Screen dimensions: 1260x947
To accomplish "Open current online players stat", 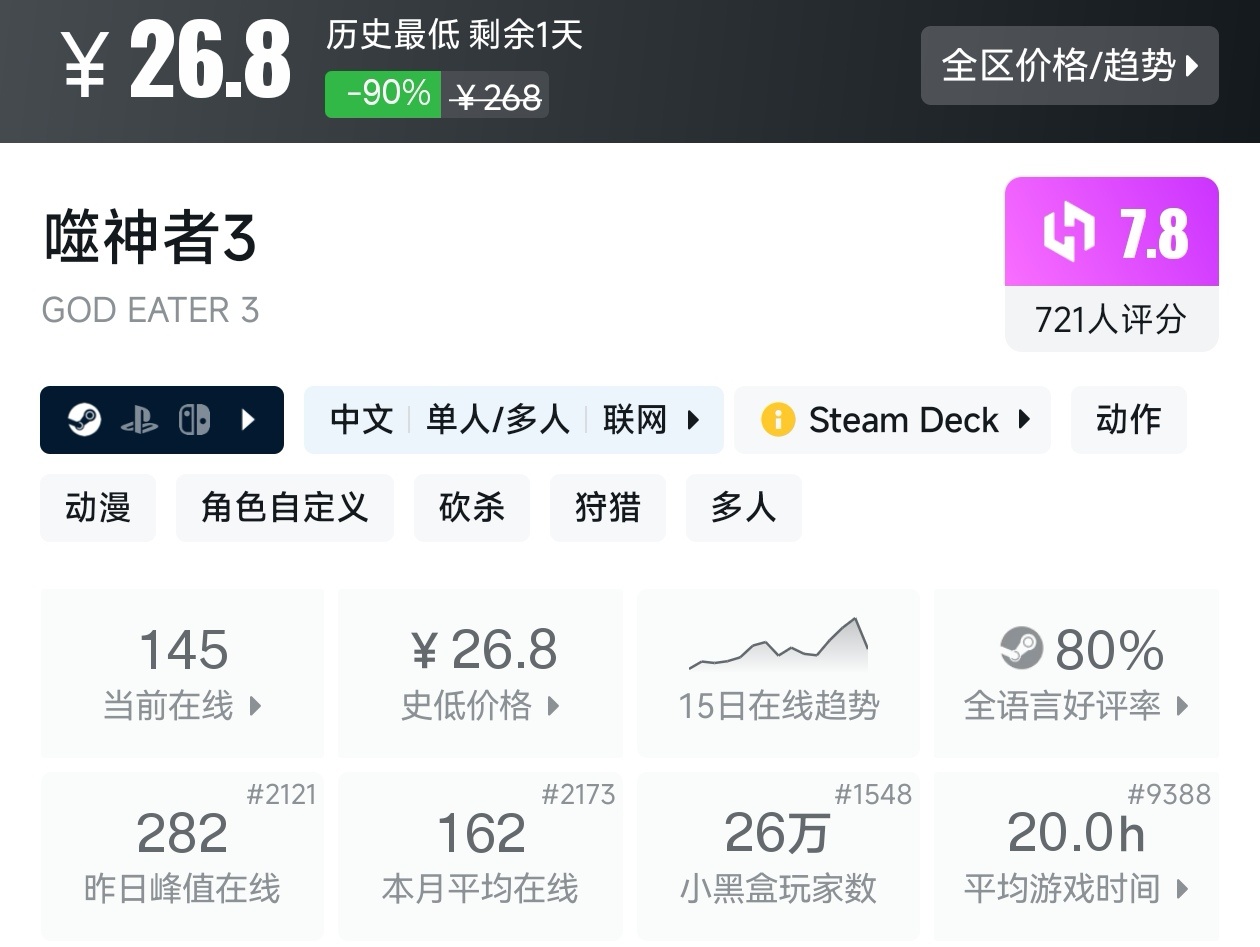I will coord(182,672).
